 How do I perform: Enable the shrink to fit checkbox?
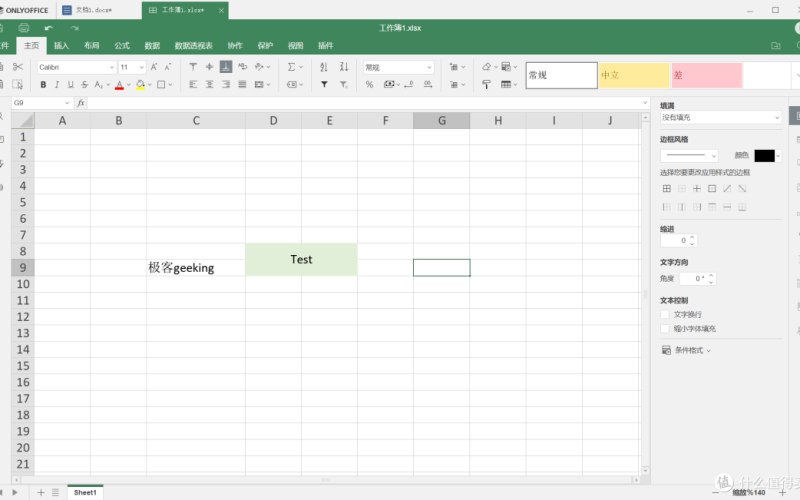pyautogui.click(x=665, y=329)
